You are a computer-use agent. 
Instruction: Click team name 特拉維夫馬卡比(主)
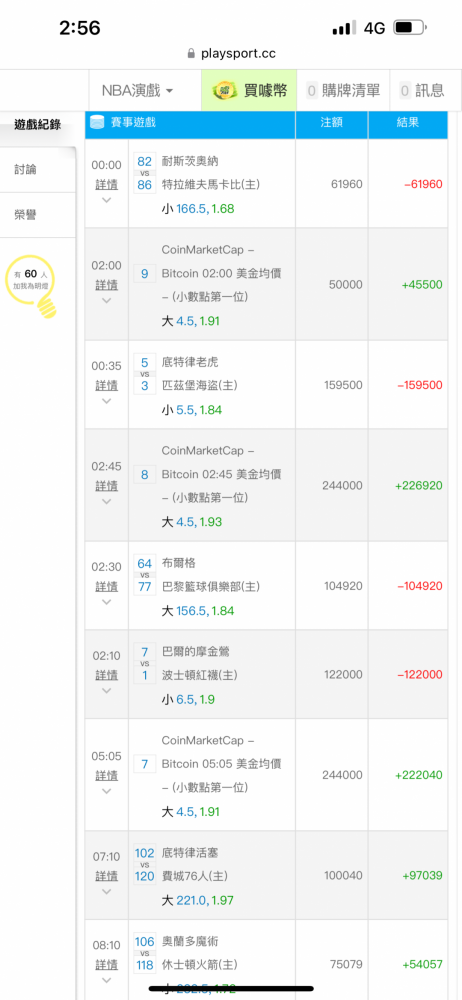point(211,184)
